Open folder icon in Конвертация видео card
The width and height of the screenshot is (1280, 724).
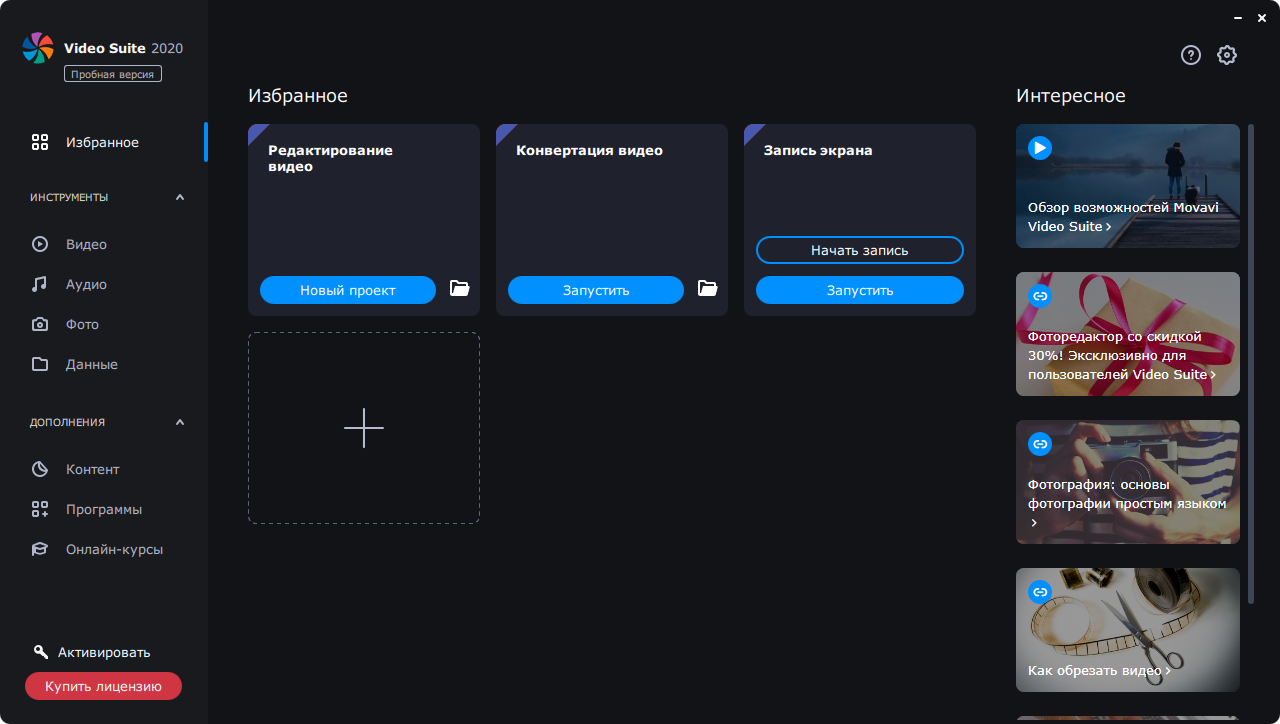tap(707, 289)
